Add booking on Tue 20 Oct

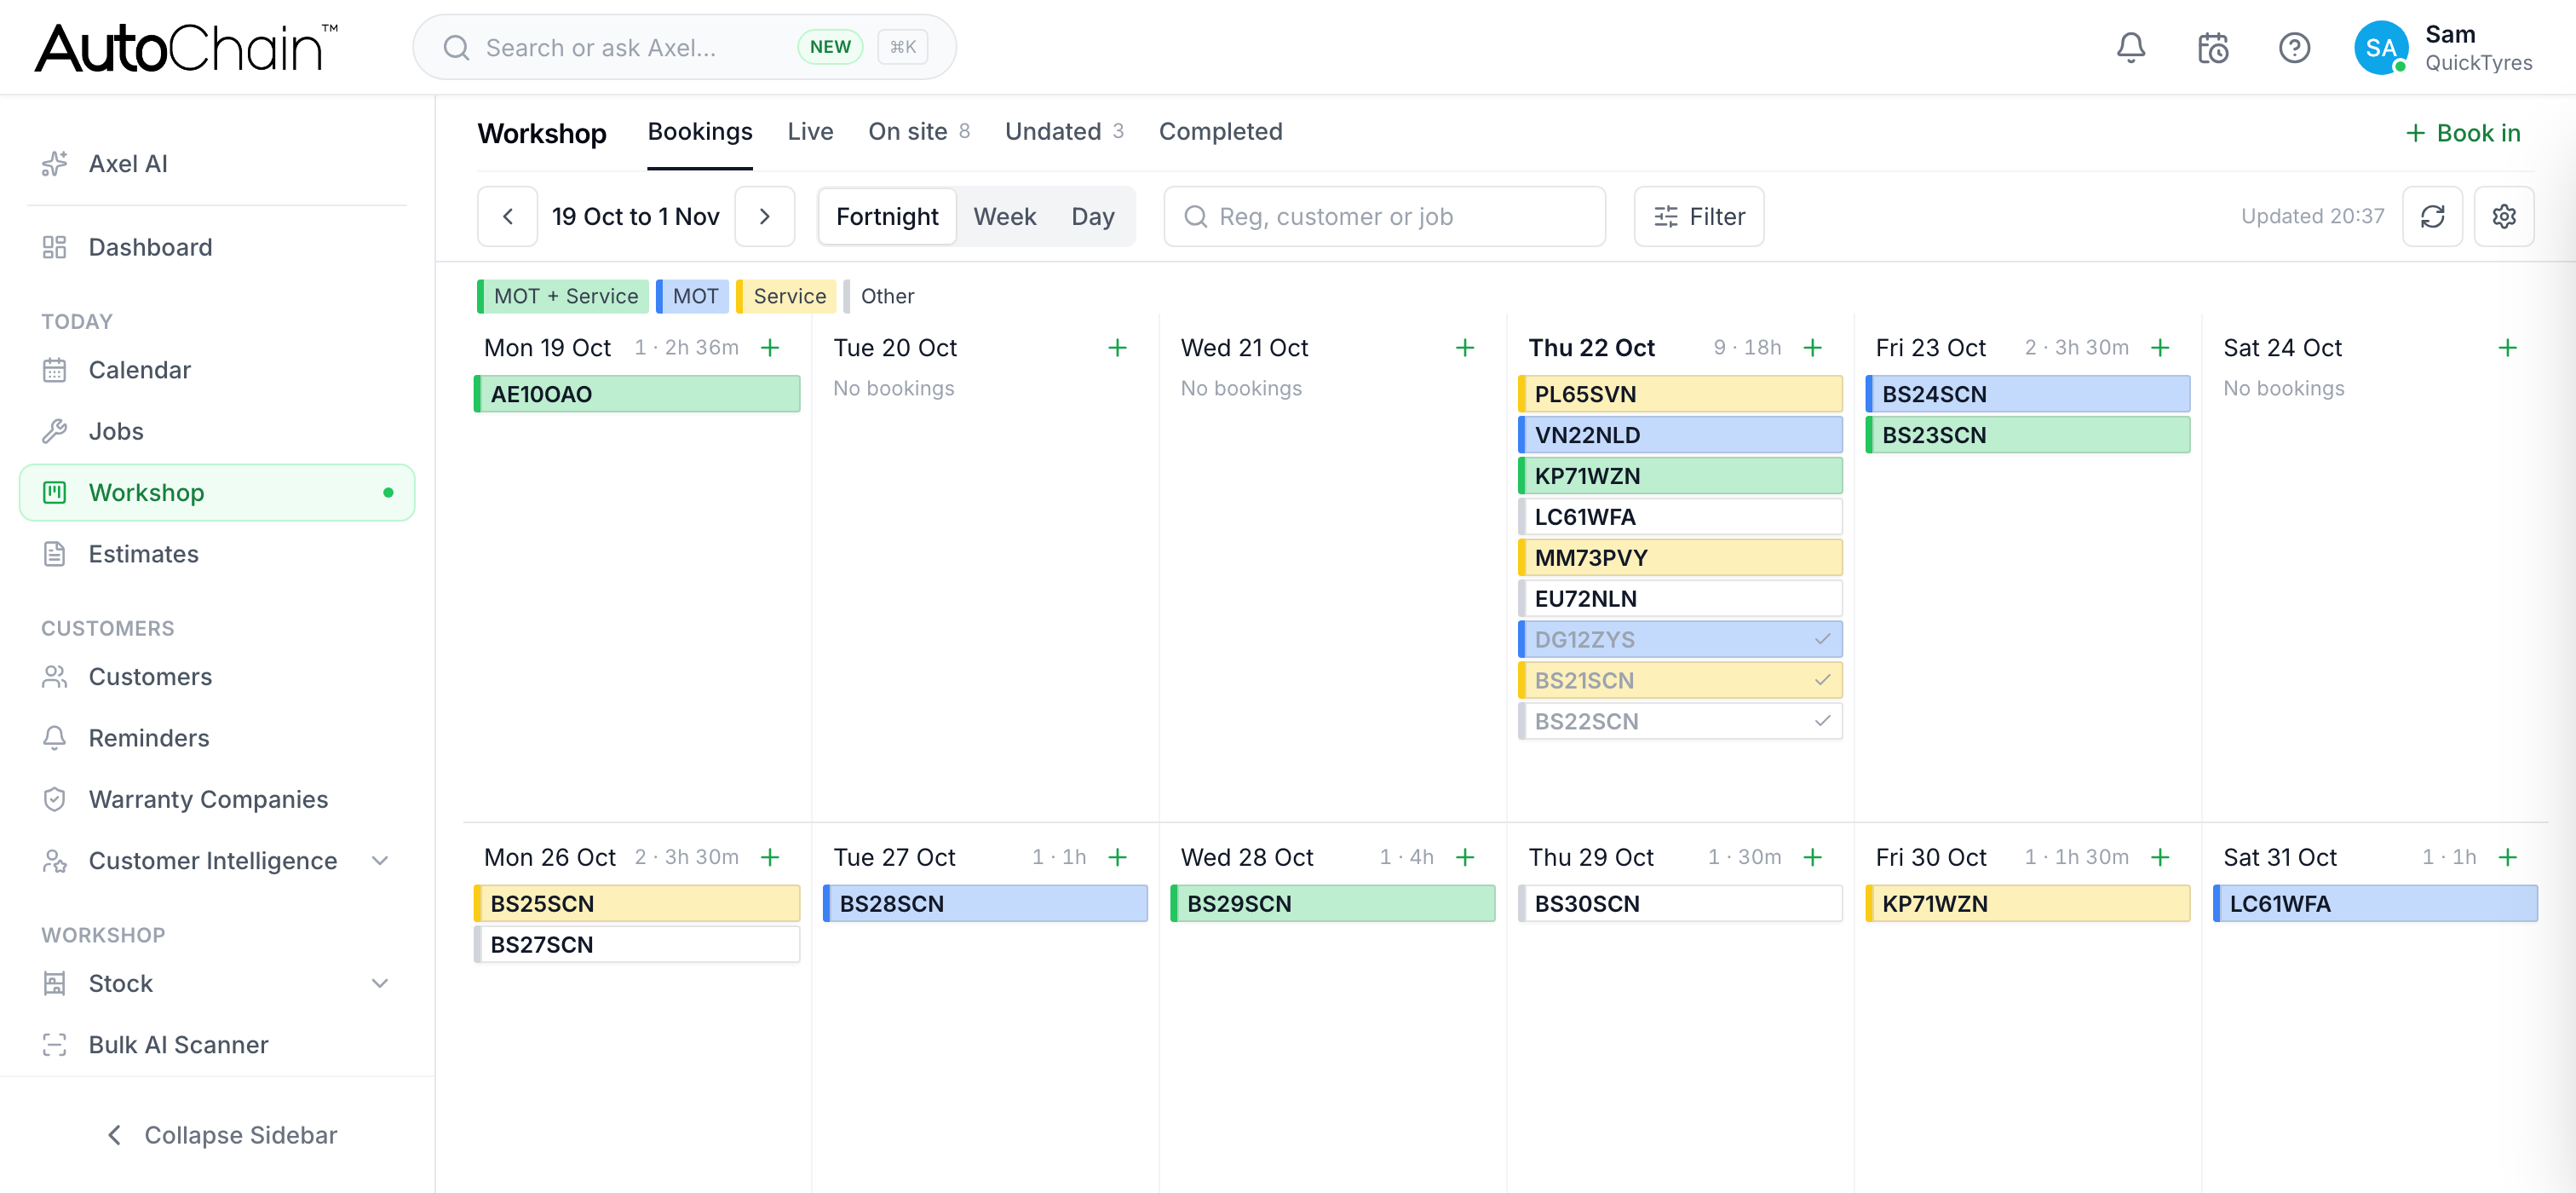(1117, 347)
